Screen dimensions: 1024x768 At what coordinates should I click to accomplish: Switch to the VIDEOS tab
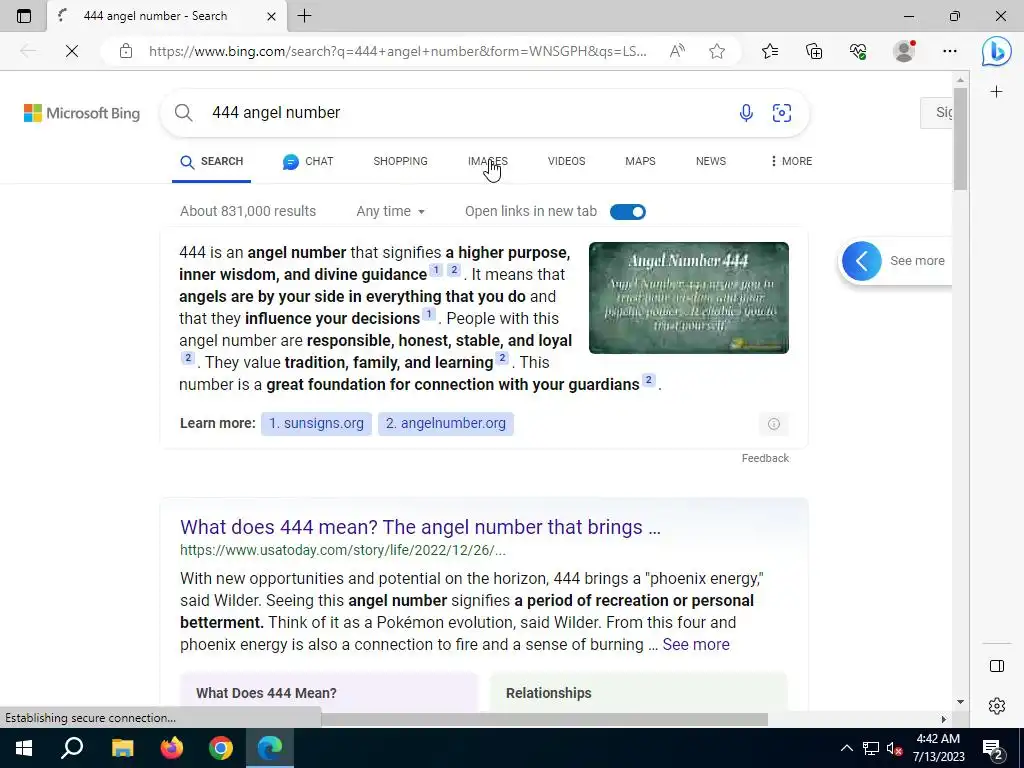pos(566,161)
